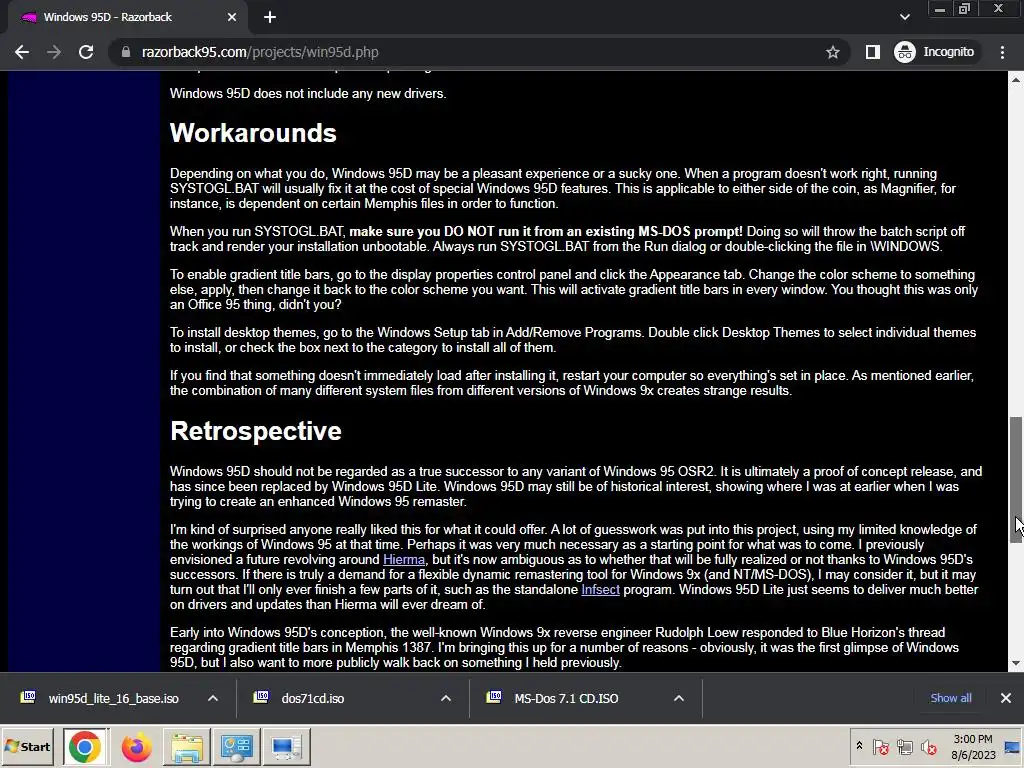Viewport: 1024px width, 768px height.
Task: Open a new tab with plus button
Action: (270, 17)
